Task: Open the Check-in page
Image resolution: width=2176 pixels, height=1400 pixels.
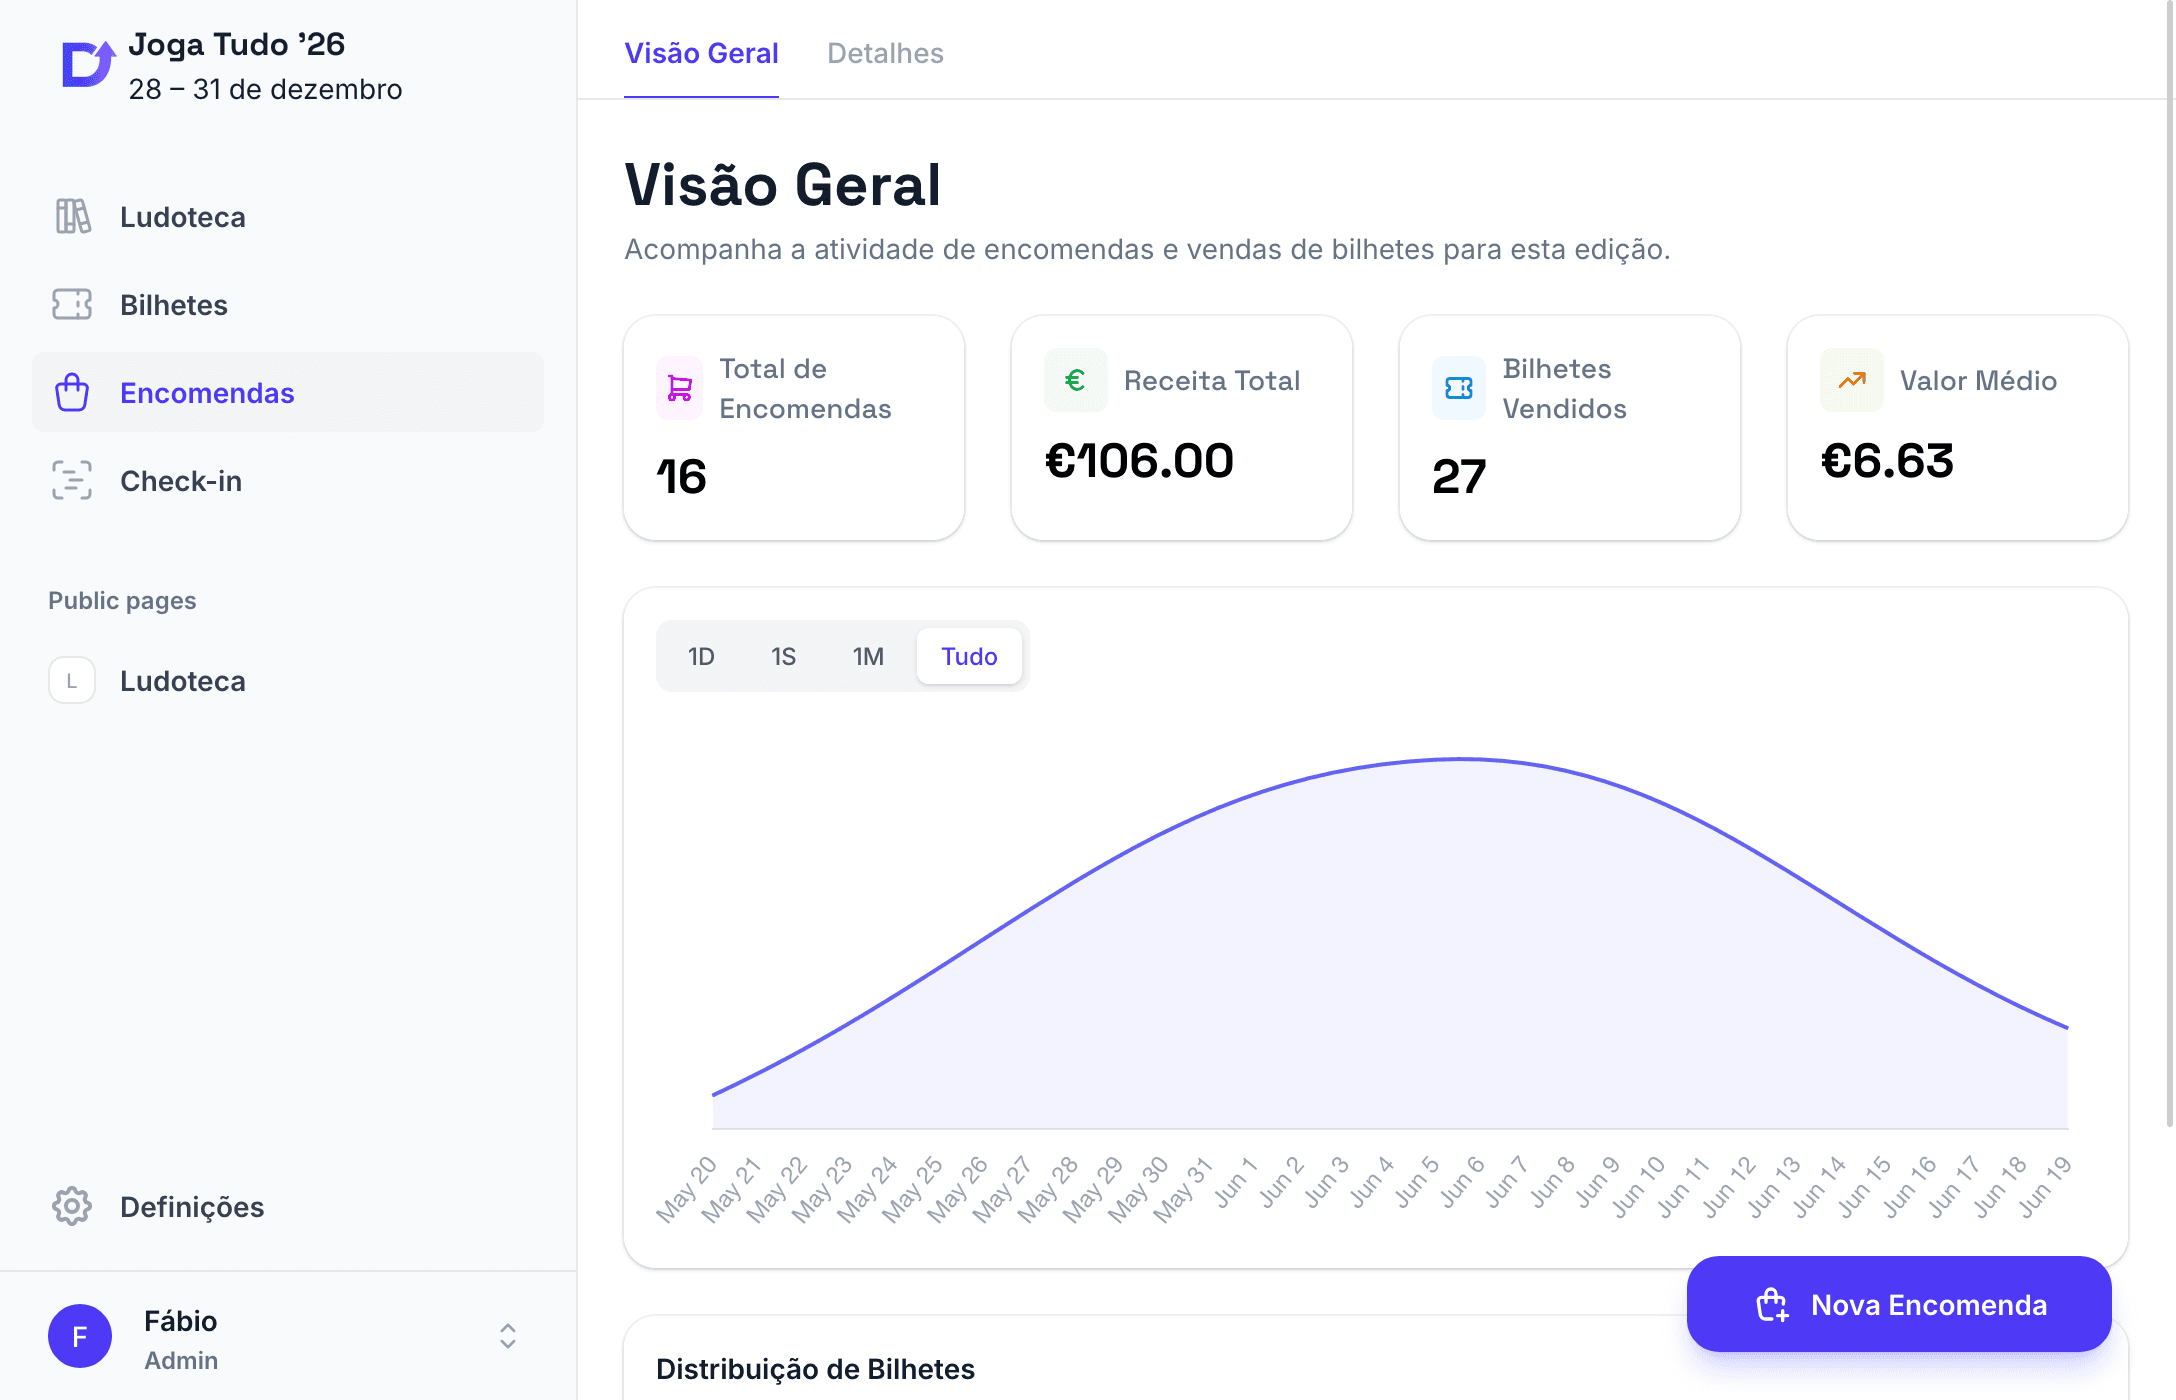Action: tap(288, 480)
